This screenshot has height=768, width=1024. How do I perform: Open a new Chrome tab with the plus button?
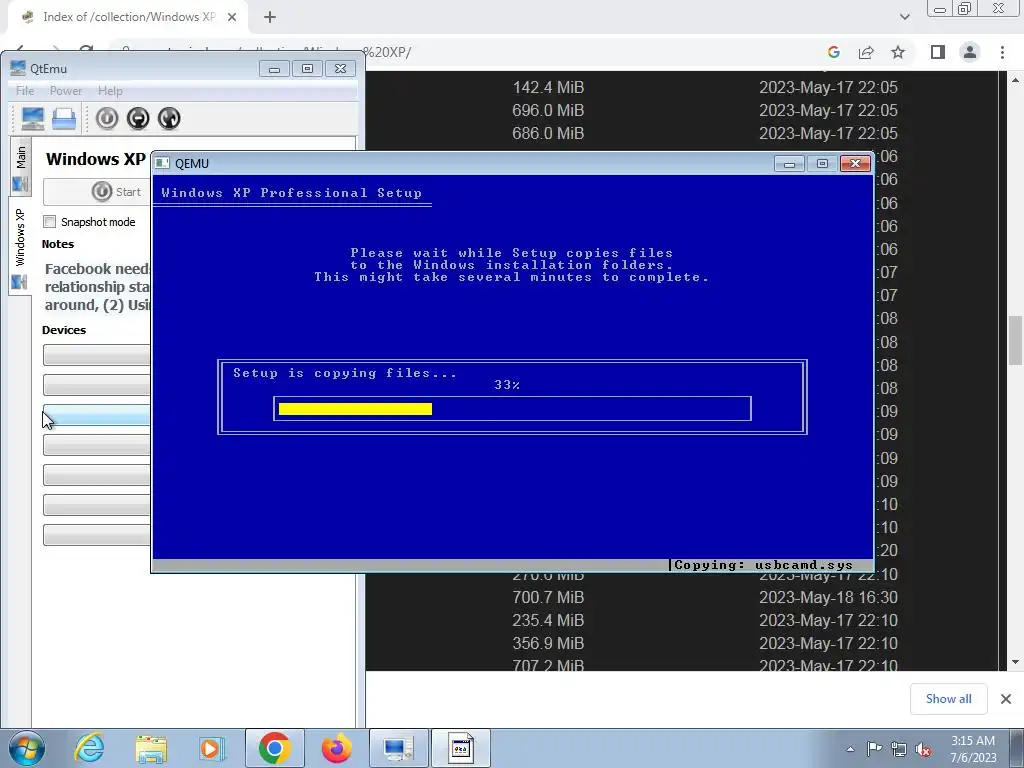coord(270,17)
